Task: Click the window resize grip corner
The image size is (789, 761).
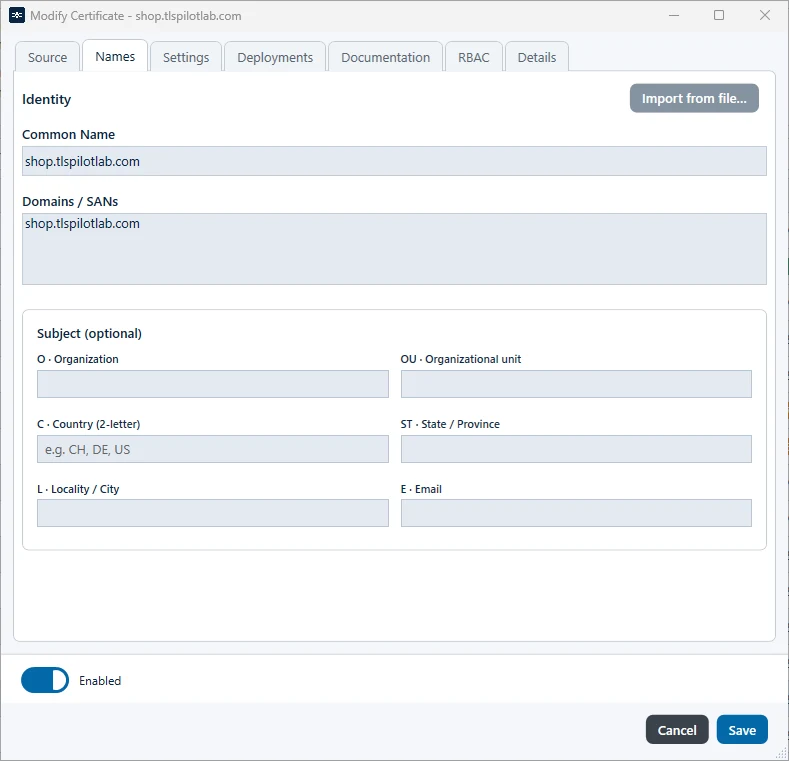Action: 781,753
